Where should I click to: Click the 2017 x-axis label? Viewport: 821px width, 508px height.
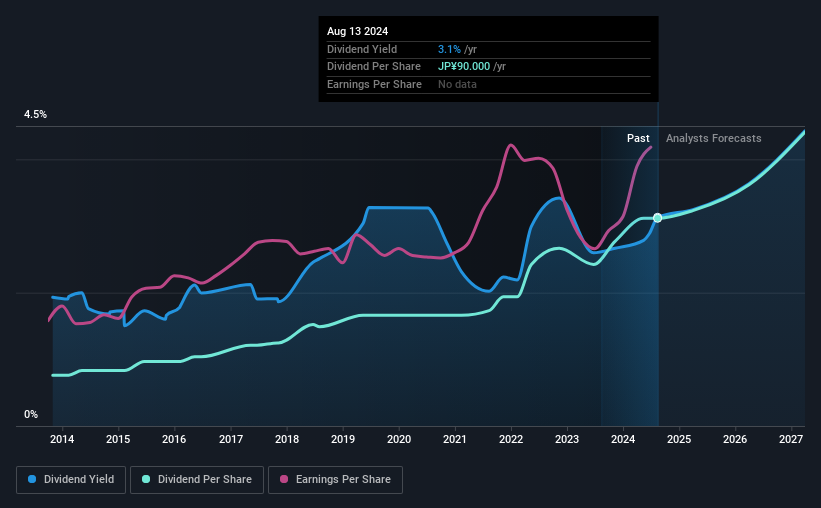(x=230, y=439)
